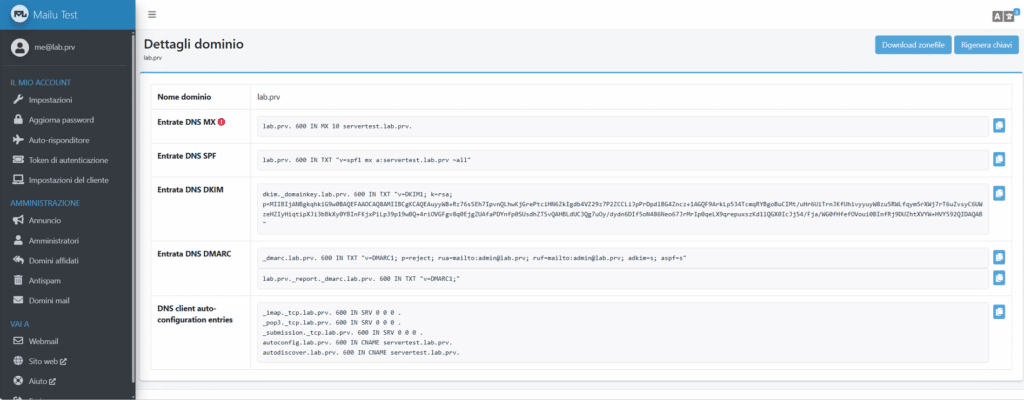Click the Nome dominio value lab.prv
1024x400 pixels.
(270, 97)
